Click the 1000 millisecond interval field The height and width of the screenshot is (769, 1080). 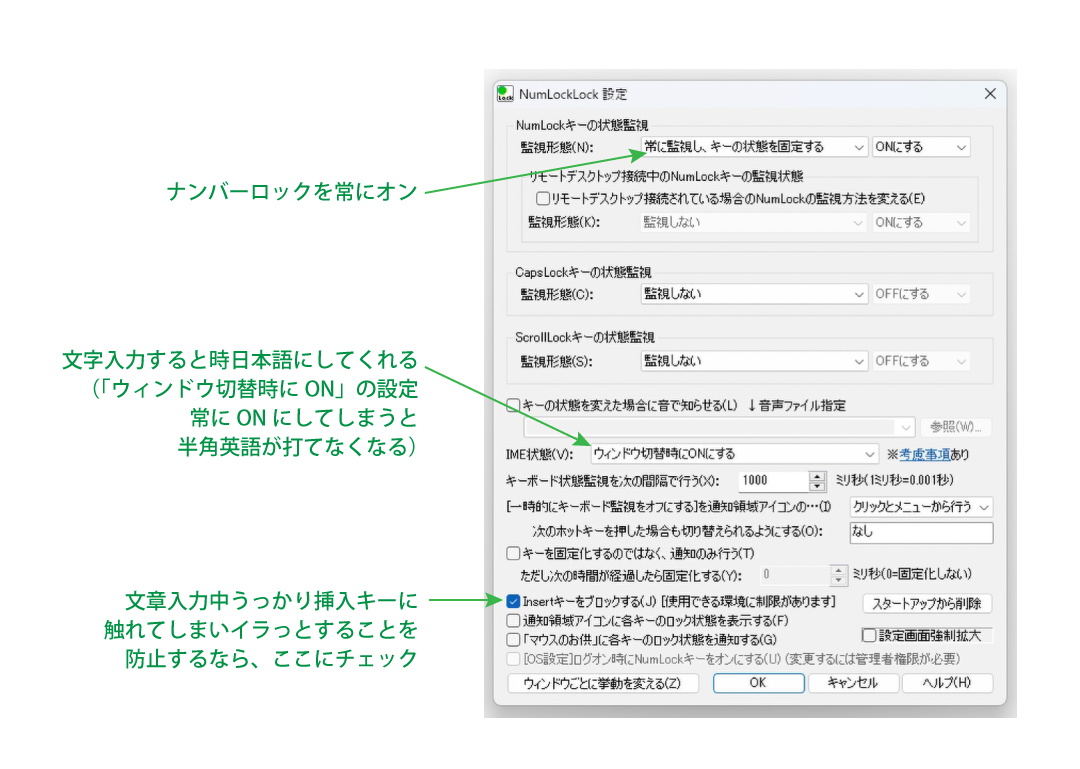coord(773,480)
